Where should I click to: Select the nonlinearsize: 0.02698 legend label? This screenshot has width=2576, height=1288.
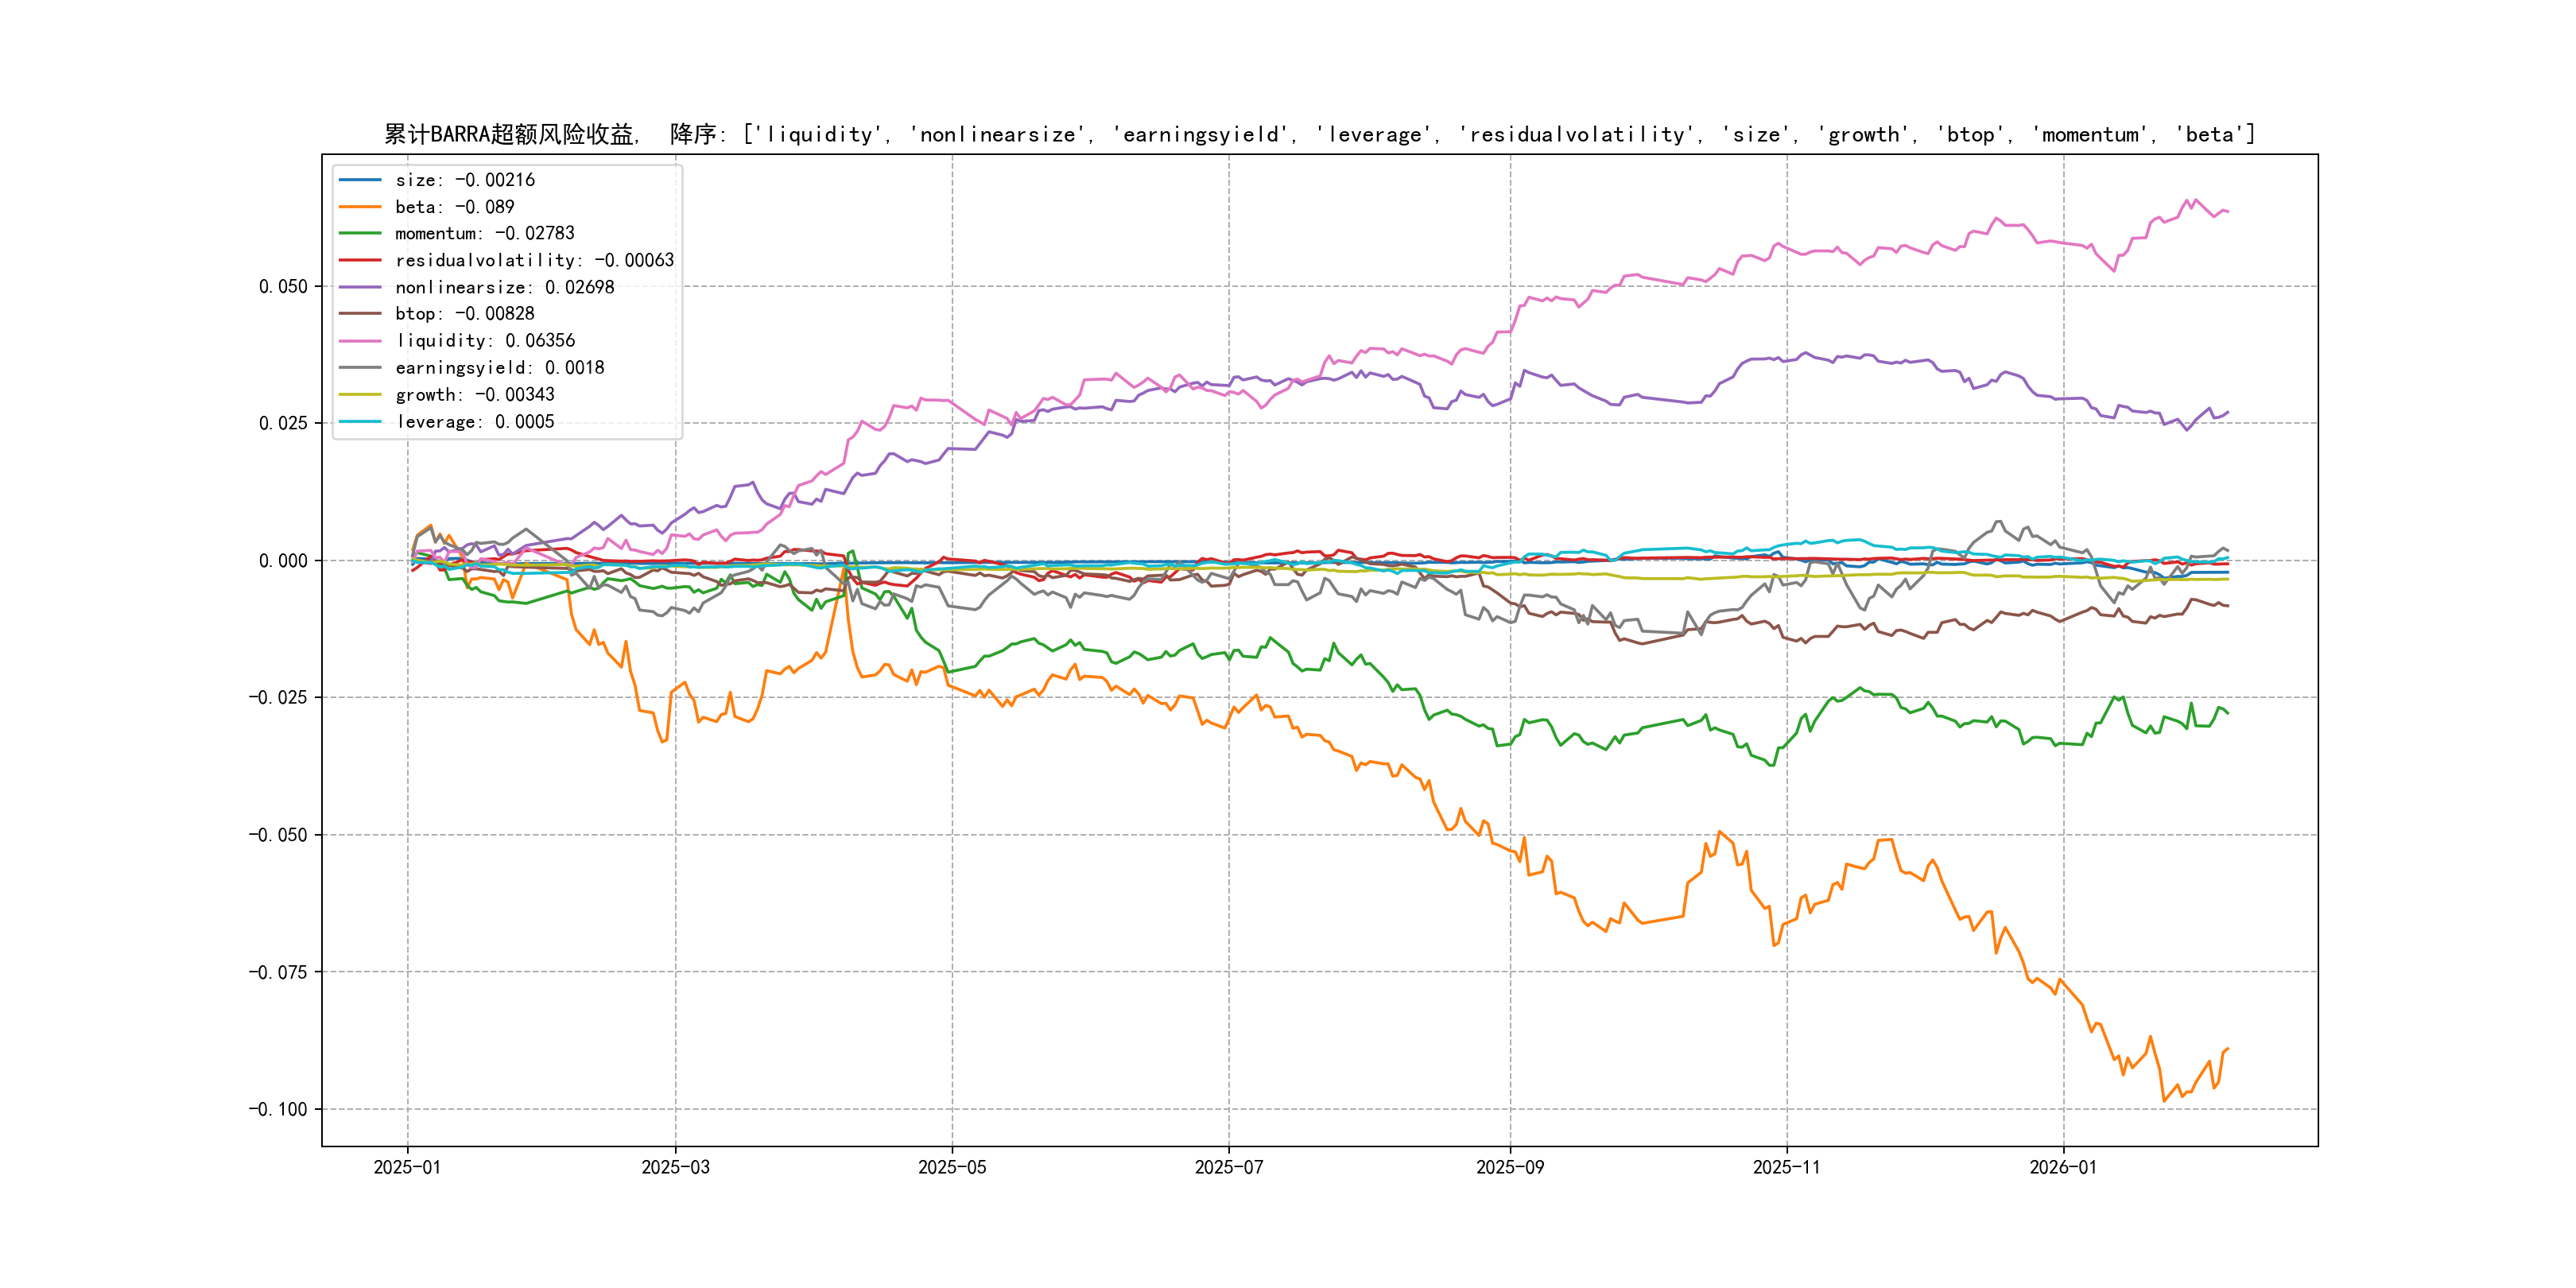(x=504, y=287)
